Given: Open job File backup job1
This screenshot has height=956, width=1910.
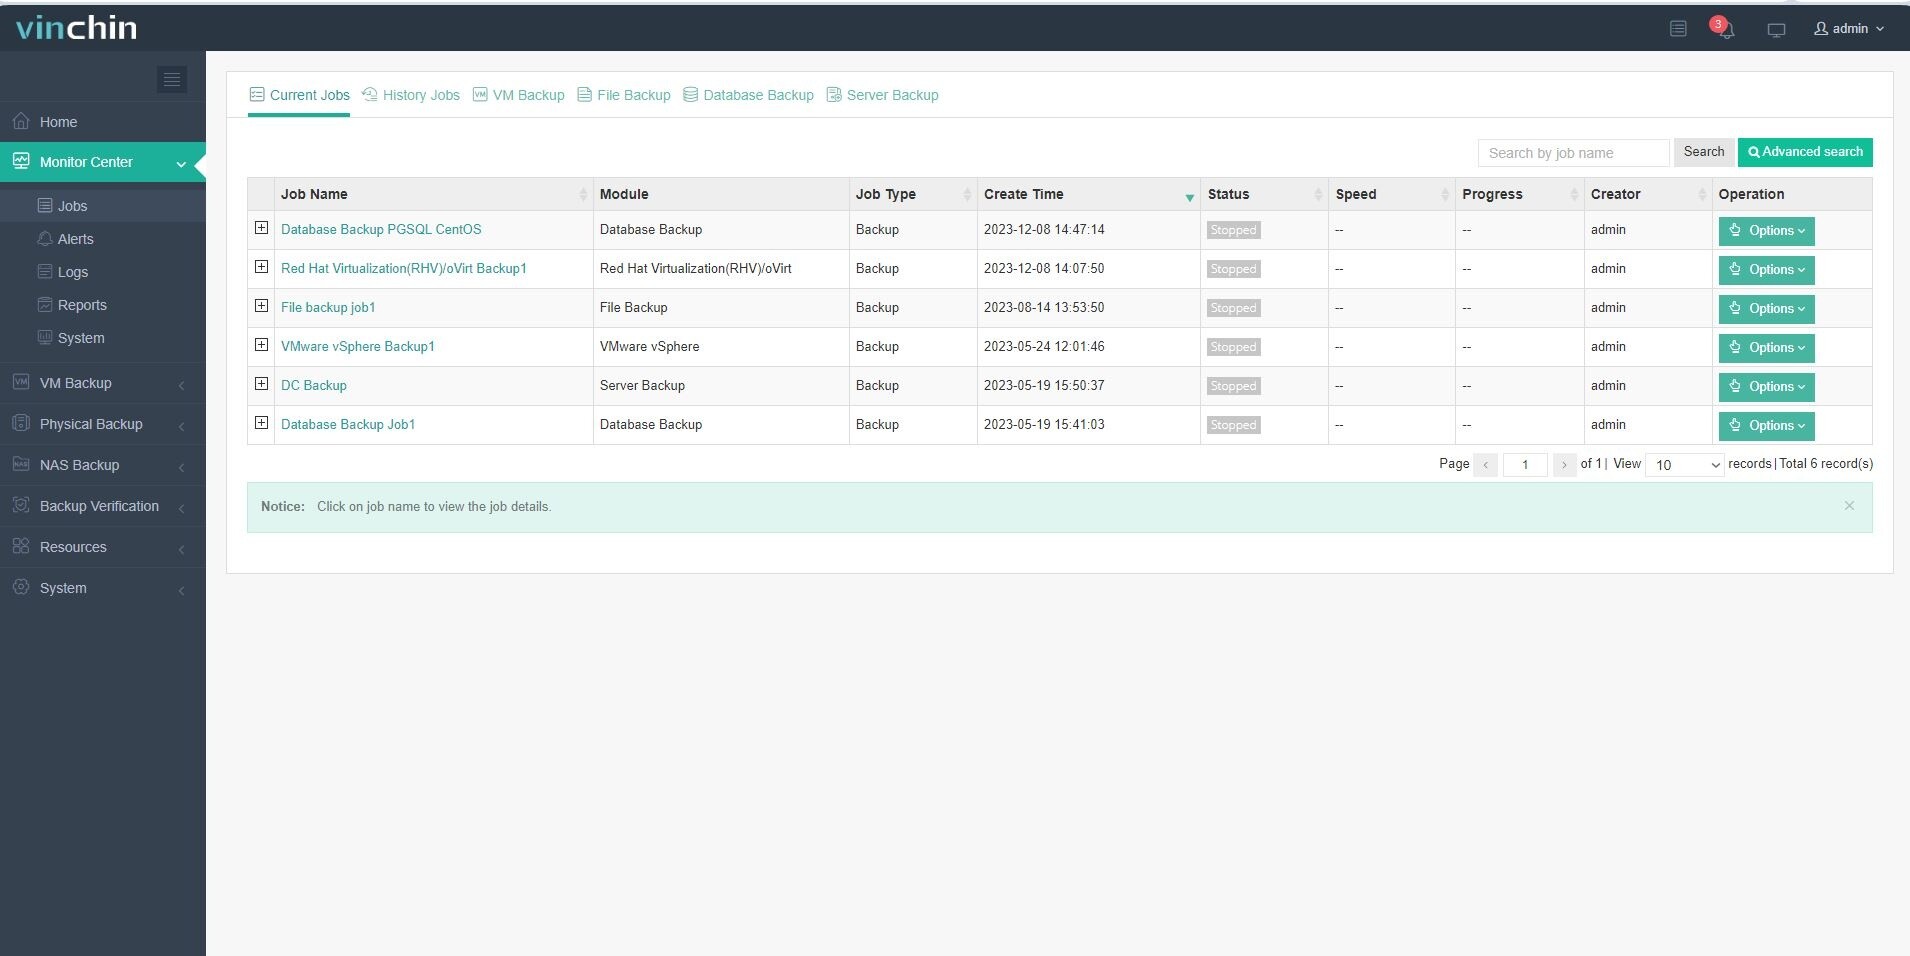Looking at the screenshot, I should pos(328,307).
